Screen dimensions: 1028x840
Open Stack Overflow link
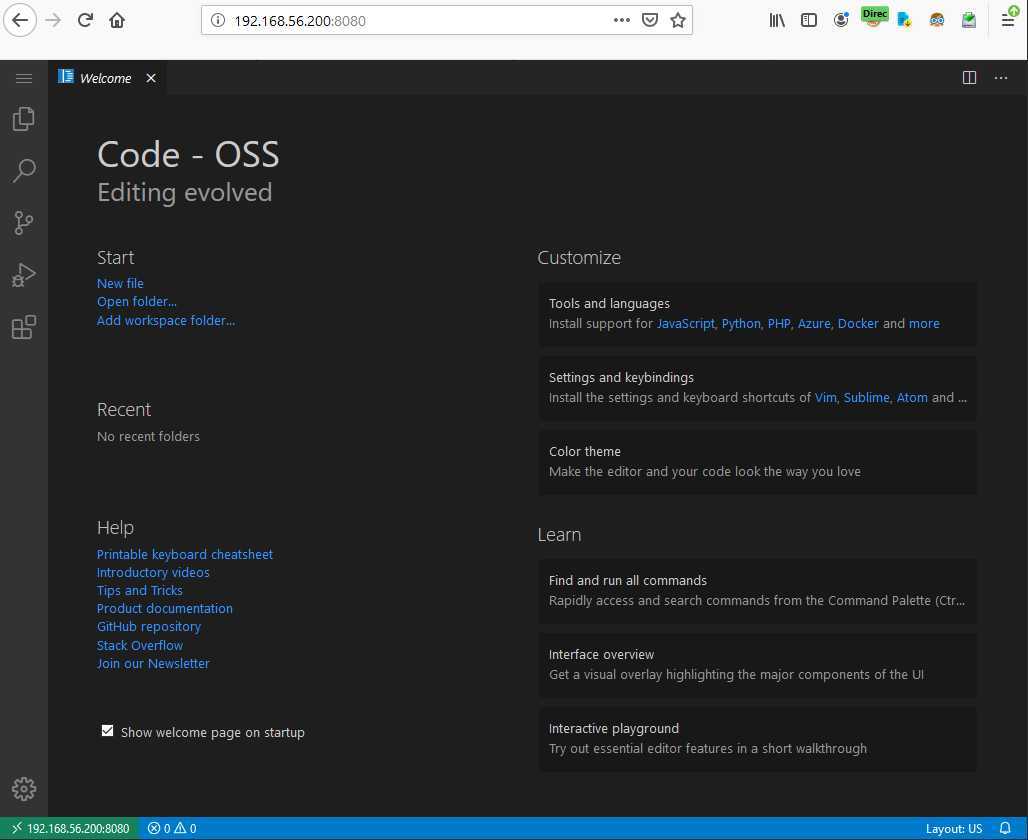[140, 645]
